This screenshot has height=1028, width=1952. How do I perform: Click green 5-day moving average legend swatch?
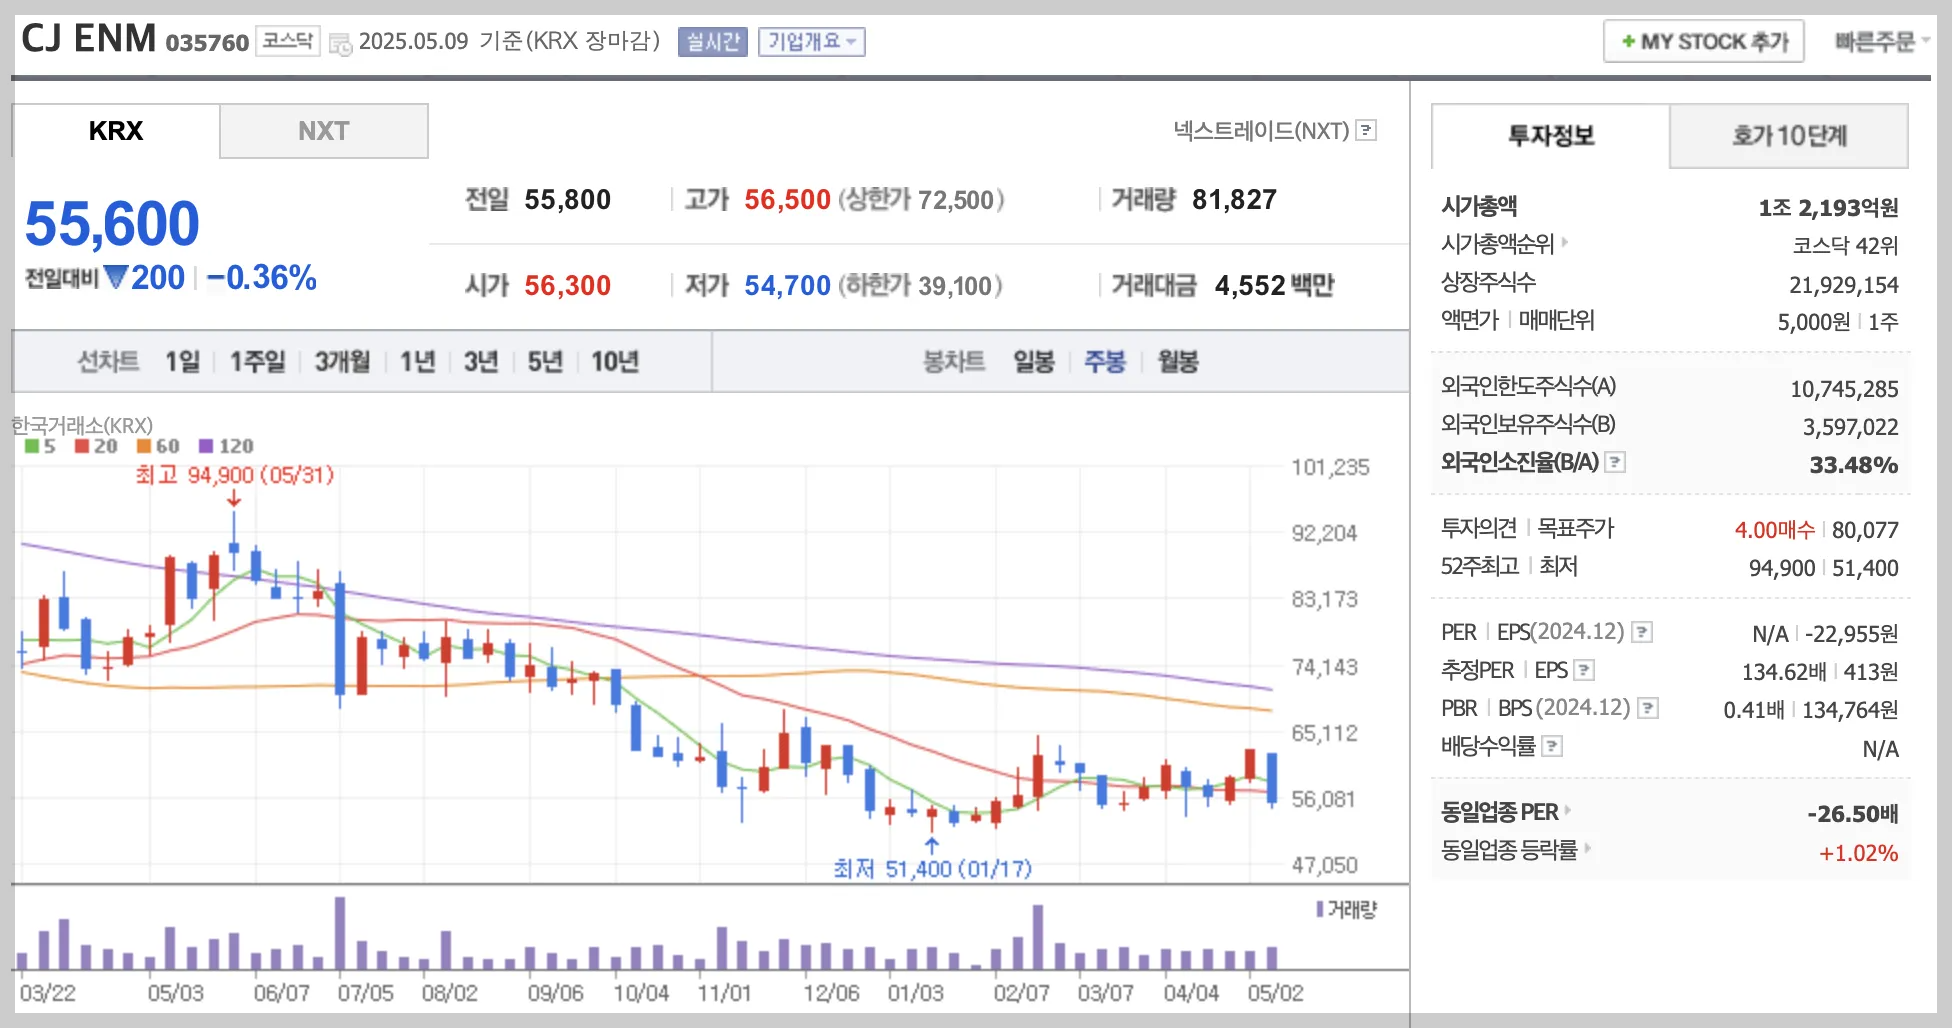pos(32,446)
